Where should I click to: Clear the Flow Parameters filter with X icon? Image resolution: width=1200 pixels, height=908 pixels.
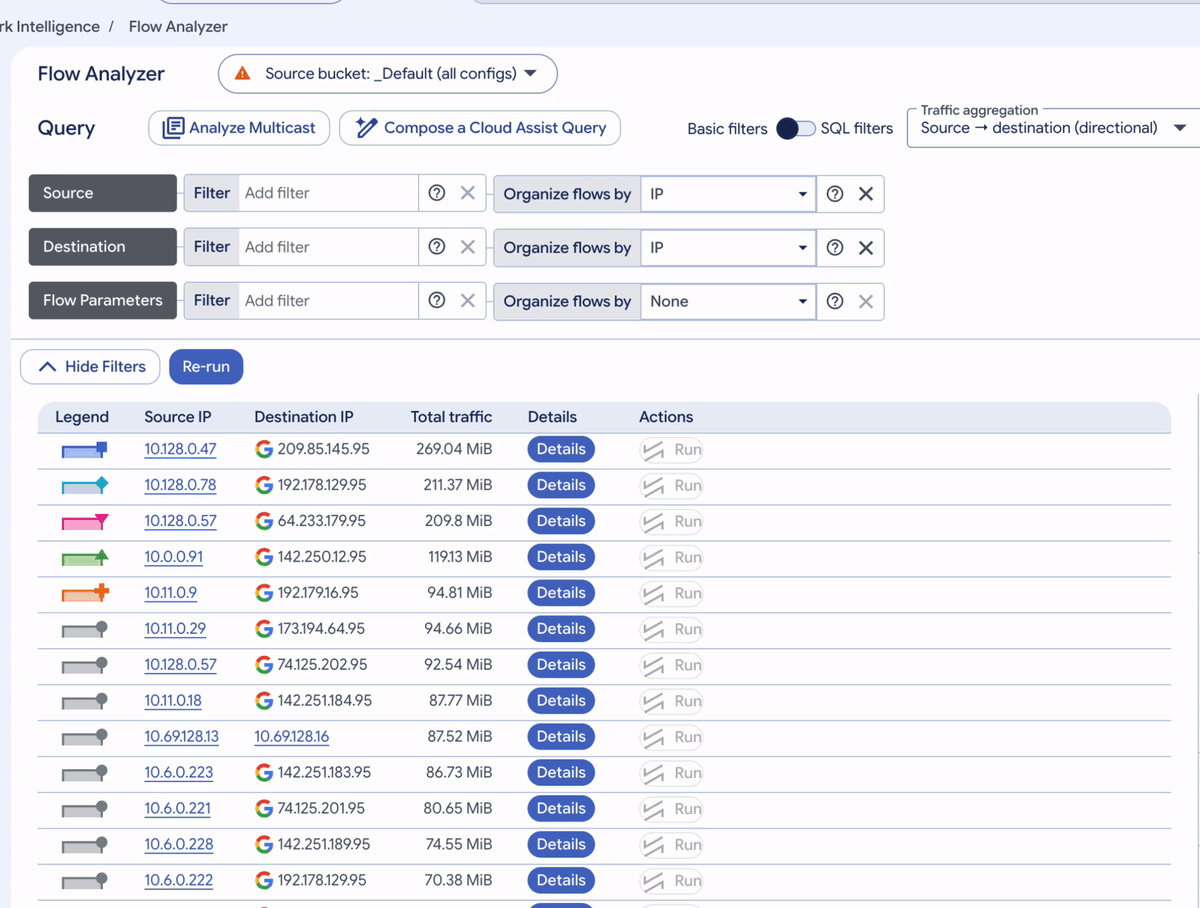pos(467,300)
